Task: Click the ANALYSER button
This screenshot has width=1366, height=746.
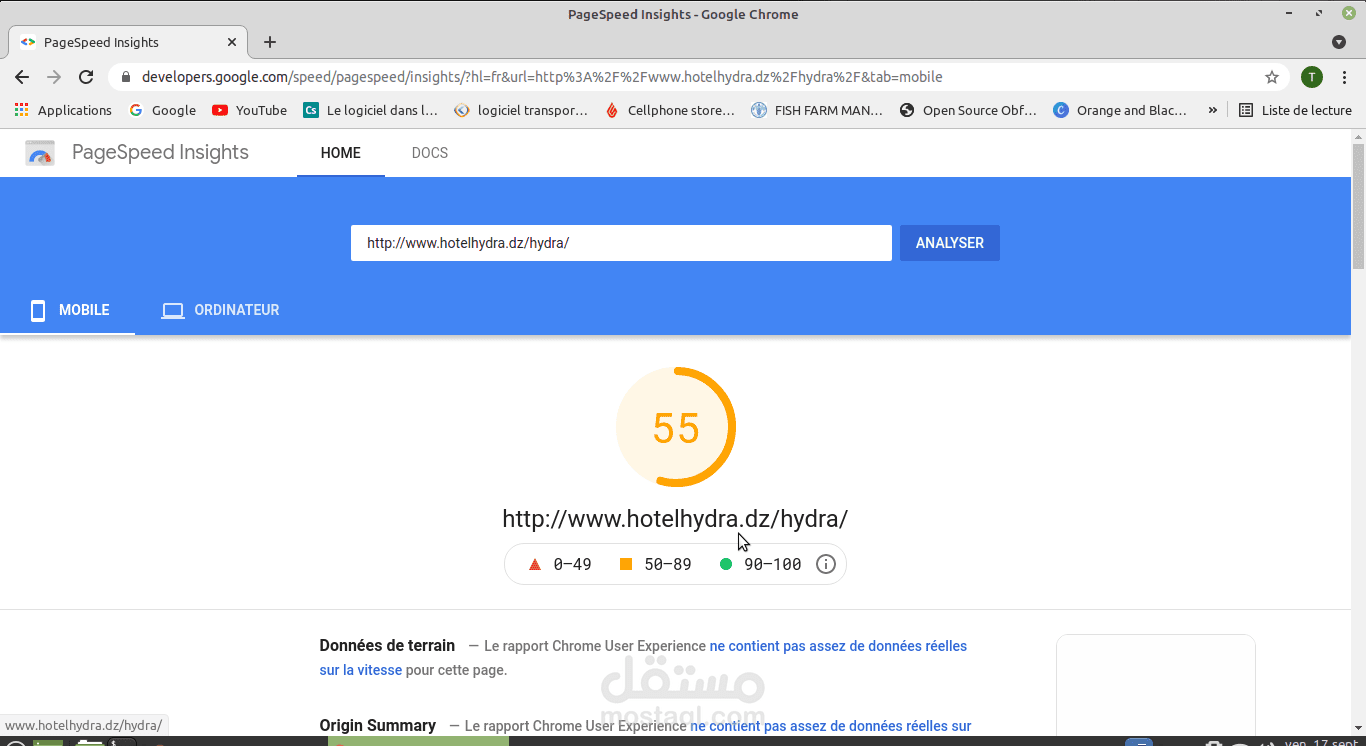Action: 950,243
